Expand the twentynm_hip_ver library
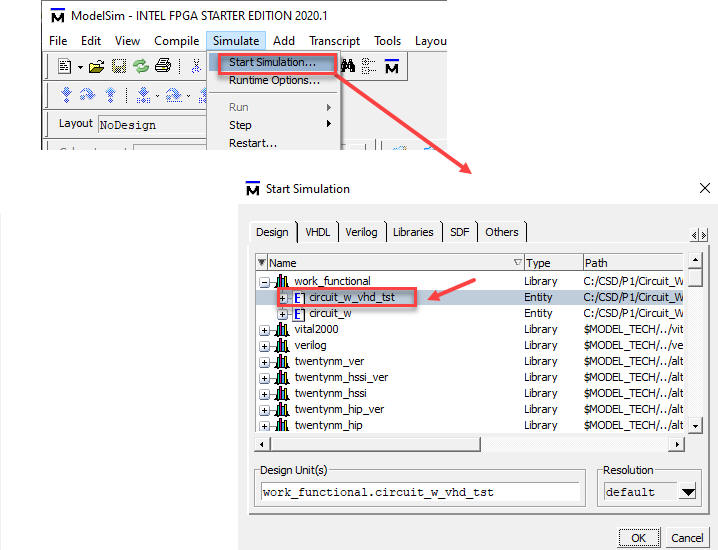This screenshot has width=718, height=550. click(264, 410)
